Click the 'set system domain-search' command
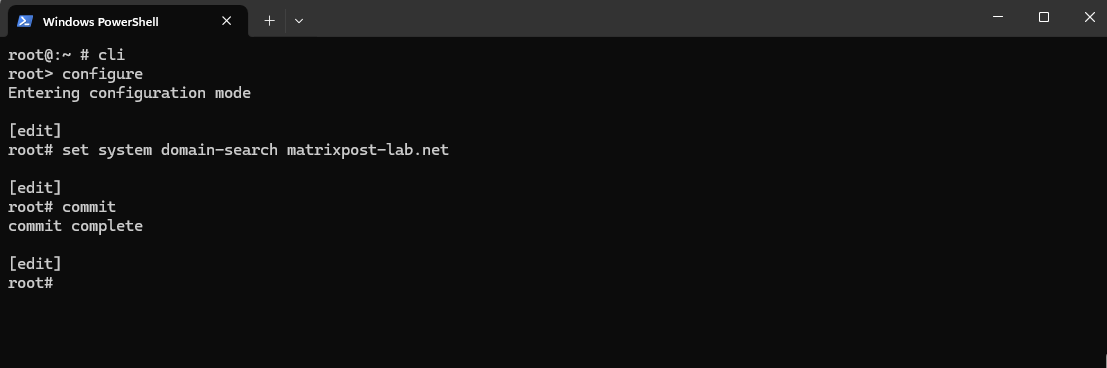The image size is (1107, 368). point(170,150)
